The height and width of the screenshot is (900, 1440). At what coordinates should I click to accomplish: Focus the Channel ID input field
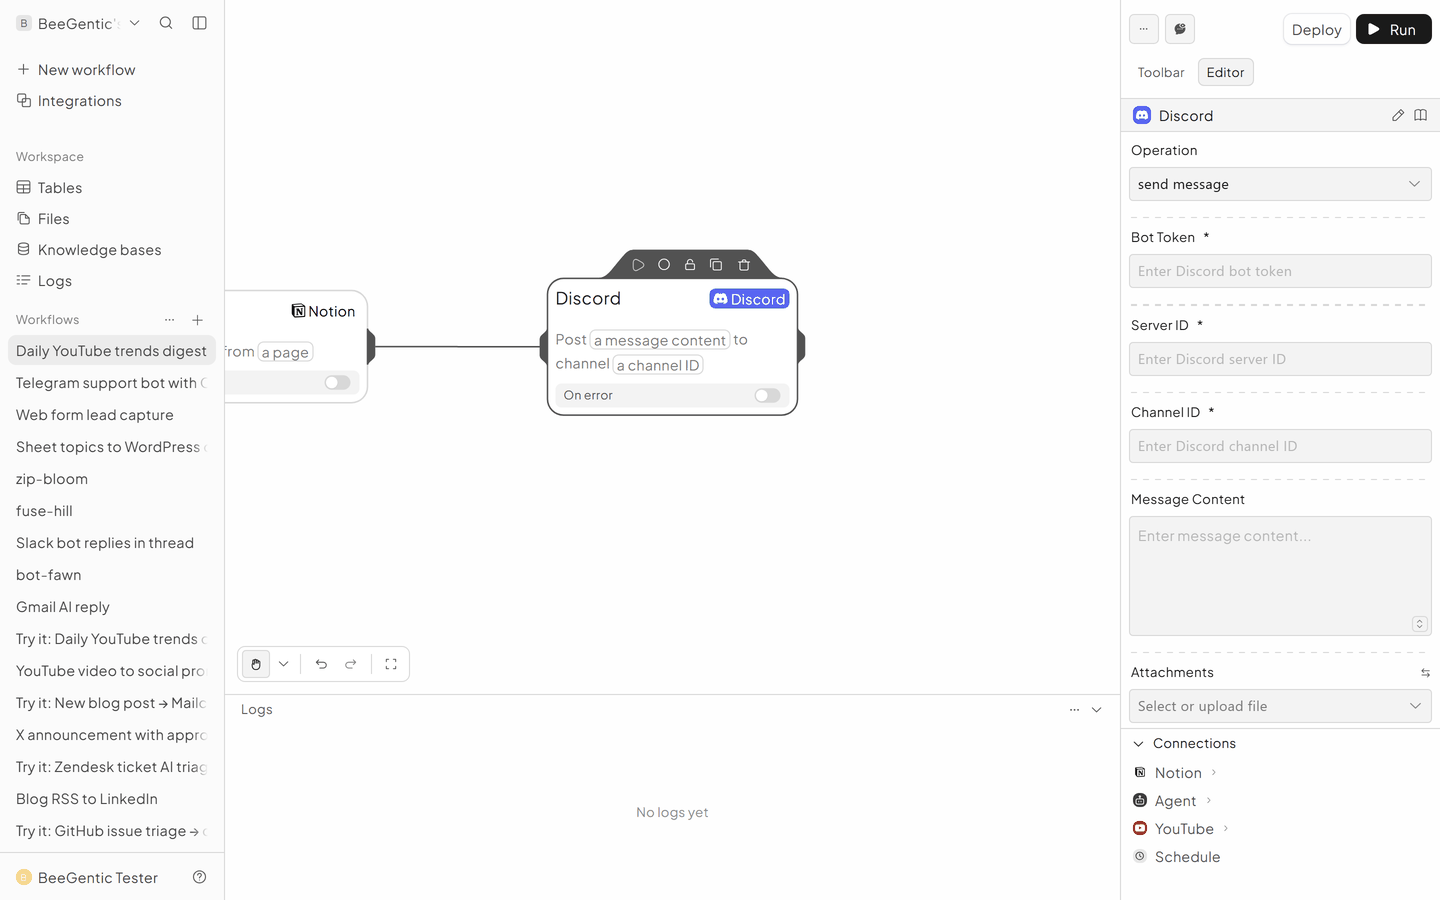point(1280,446)
